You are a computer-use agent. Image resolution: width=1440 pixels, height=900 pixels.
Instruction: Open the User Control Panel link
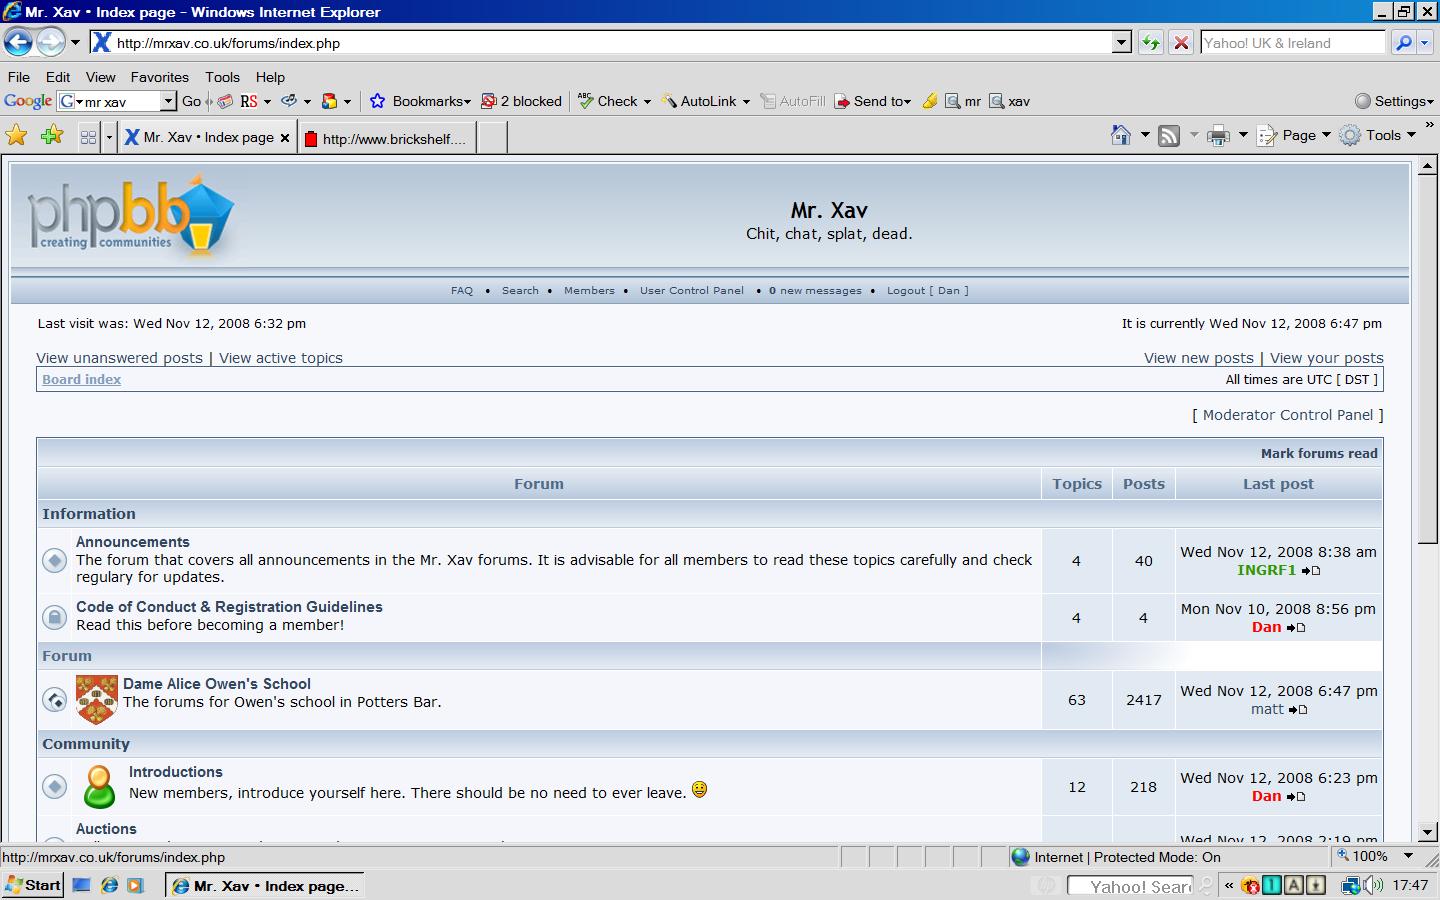coord(692,291)
